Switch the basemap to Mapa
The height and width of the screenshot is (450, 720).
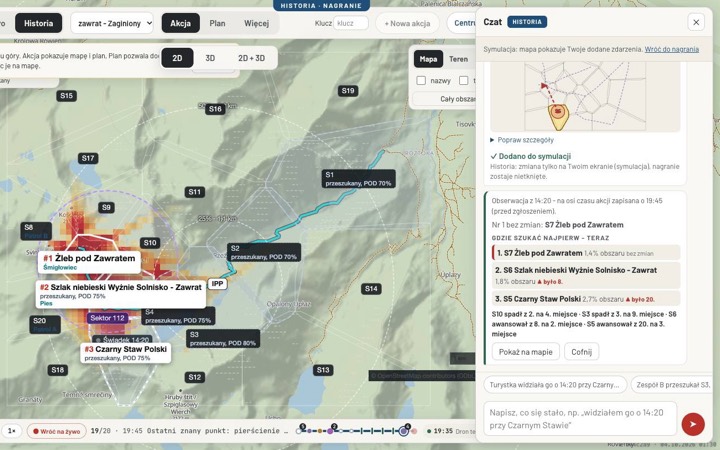point(428,59)
